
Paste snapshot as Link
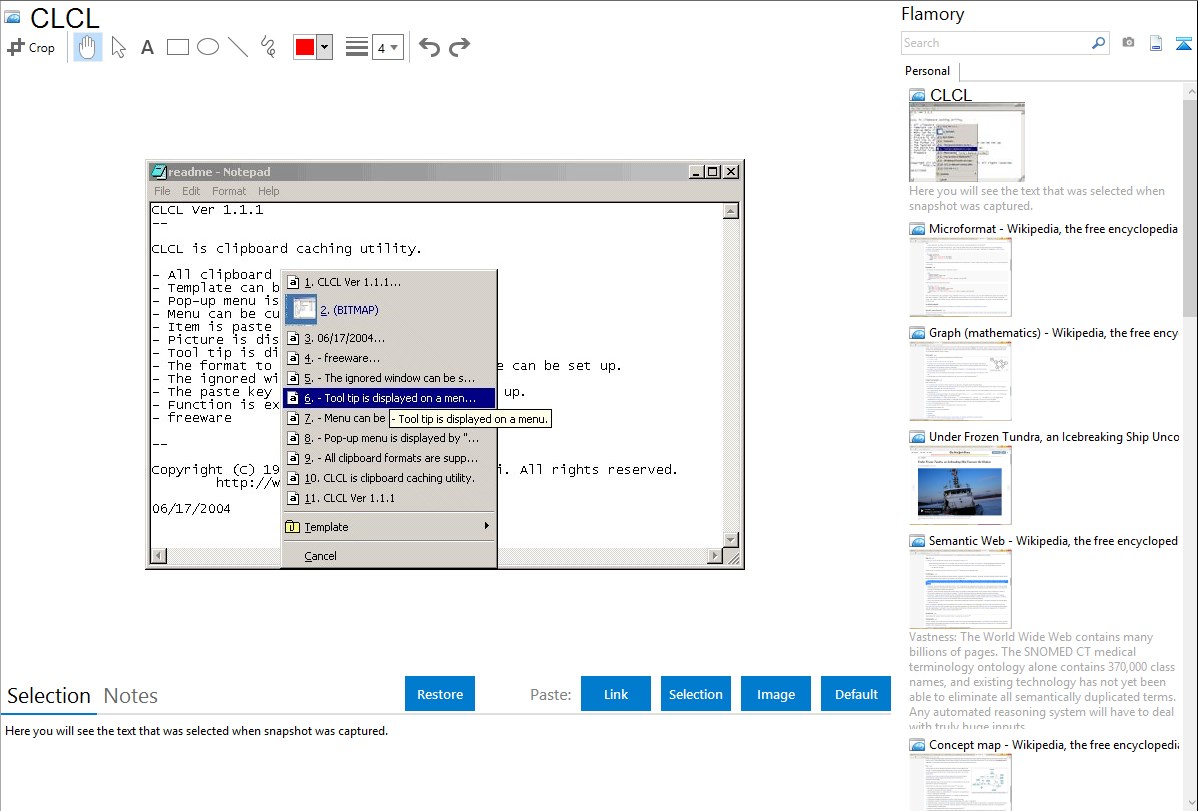point(616,694)
